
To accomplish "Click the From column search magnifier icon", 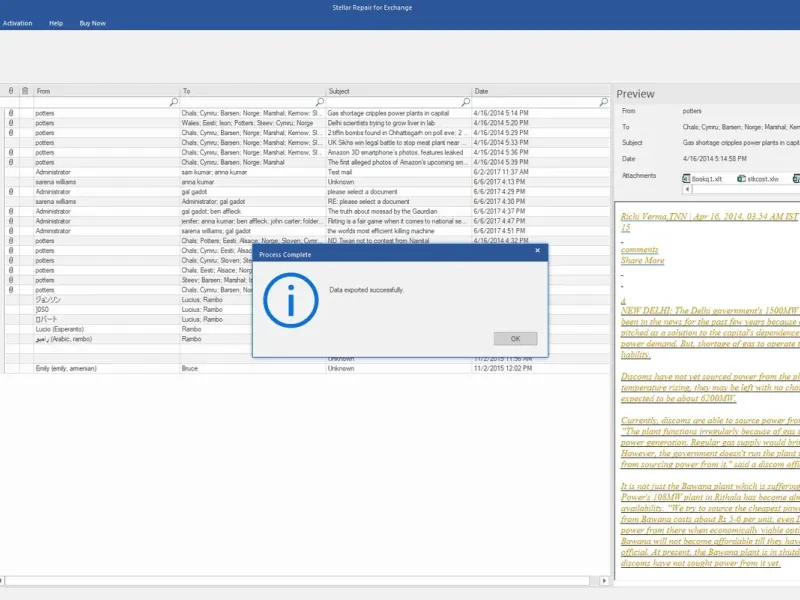I will [x=173, y=102].
